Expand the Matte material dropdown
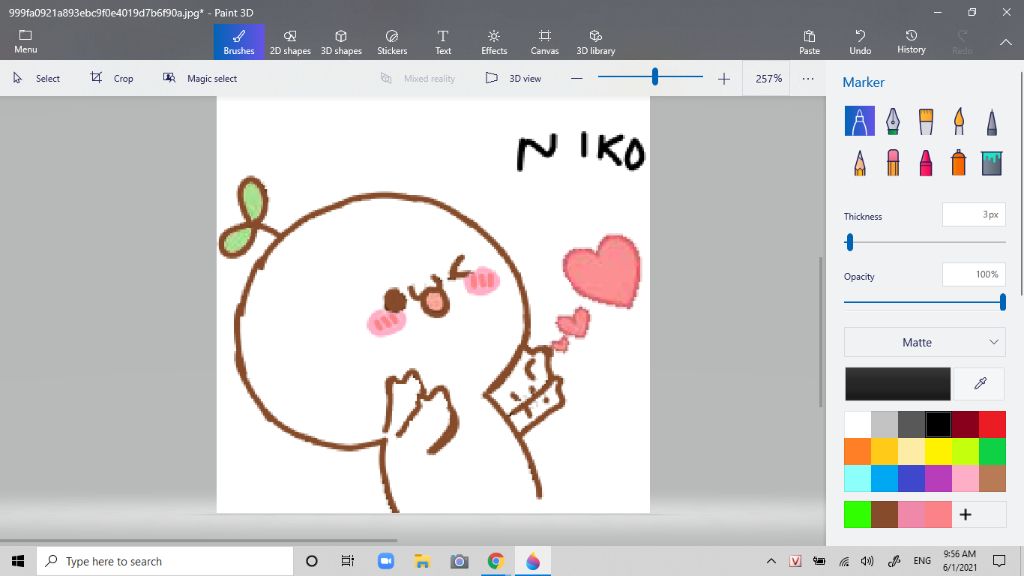This screenshot has width=1024, height=576. 925,342
